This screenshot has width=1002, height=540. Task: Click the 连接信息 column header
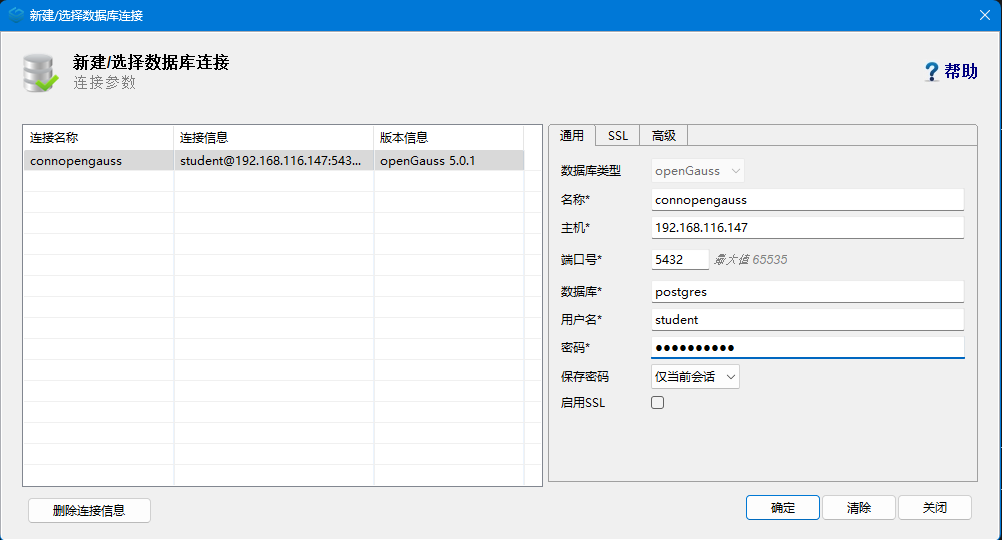[x=274, y=137]
